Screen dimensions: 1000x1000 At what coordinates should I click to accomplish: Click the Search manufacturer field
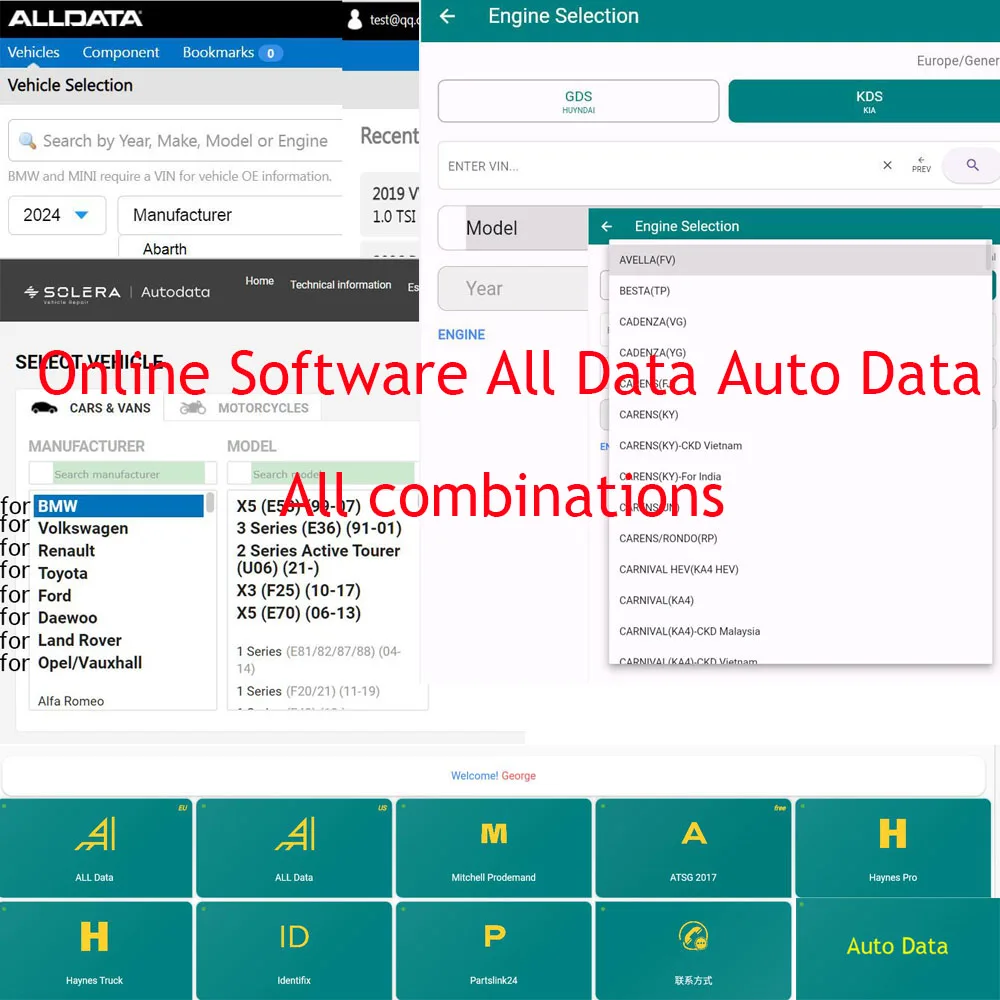pos(122,474)
